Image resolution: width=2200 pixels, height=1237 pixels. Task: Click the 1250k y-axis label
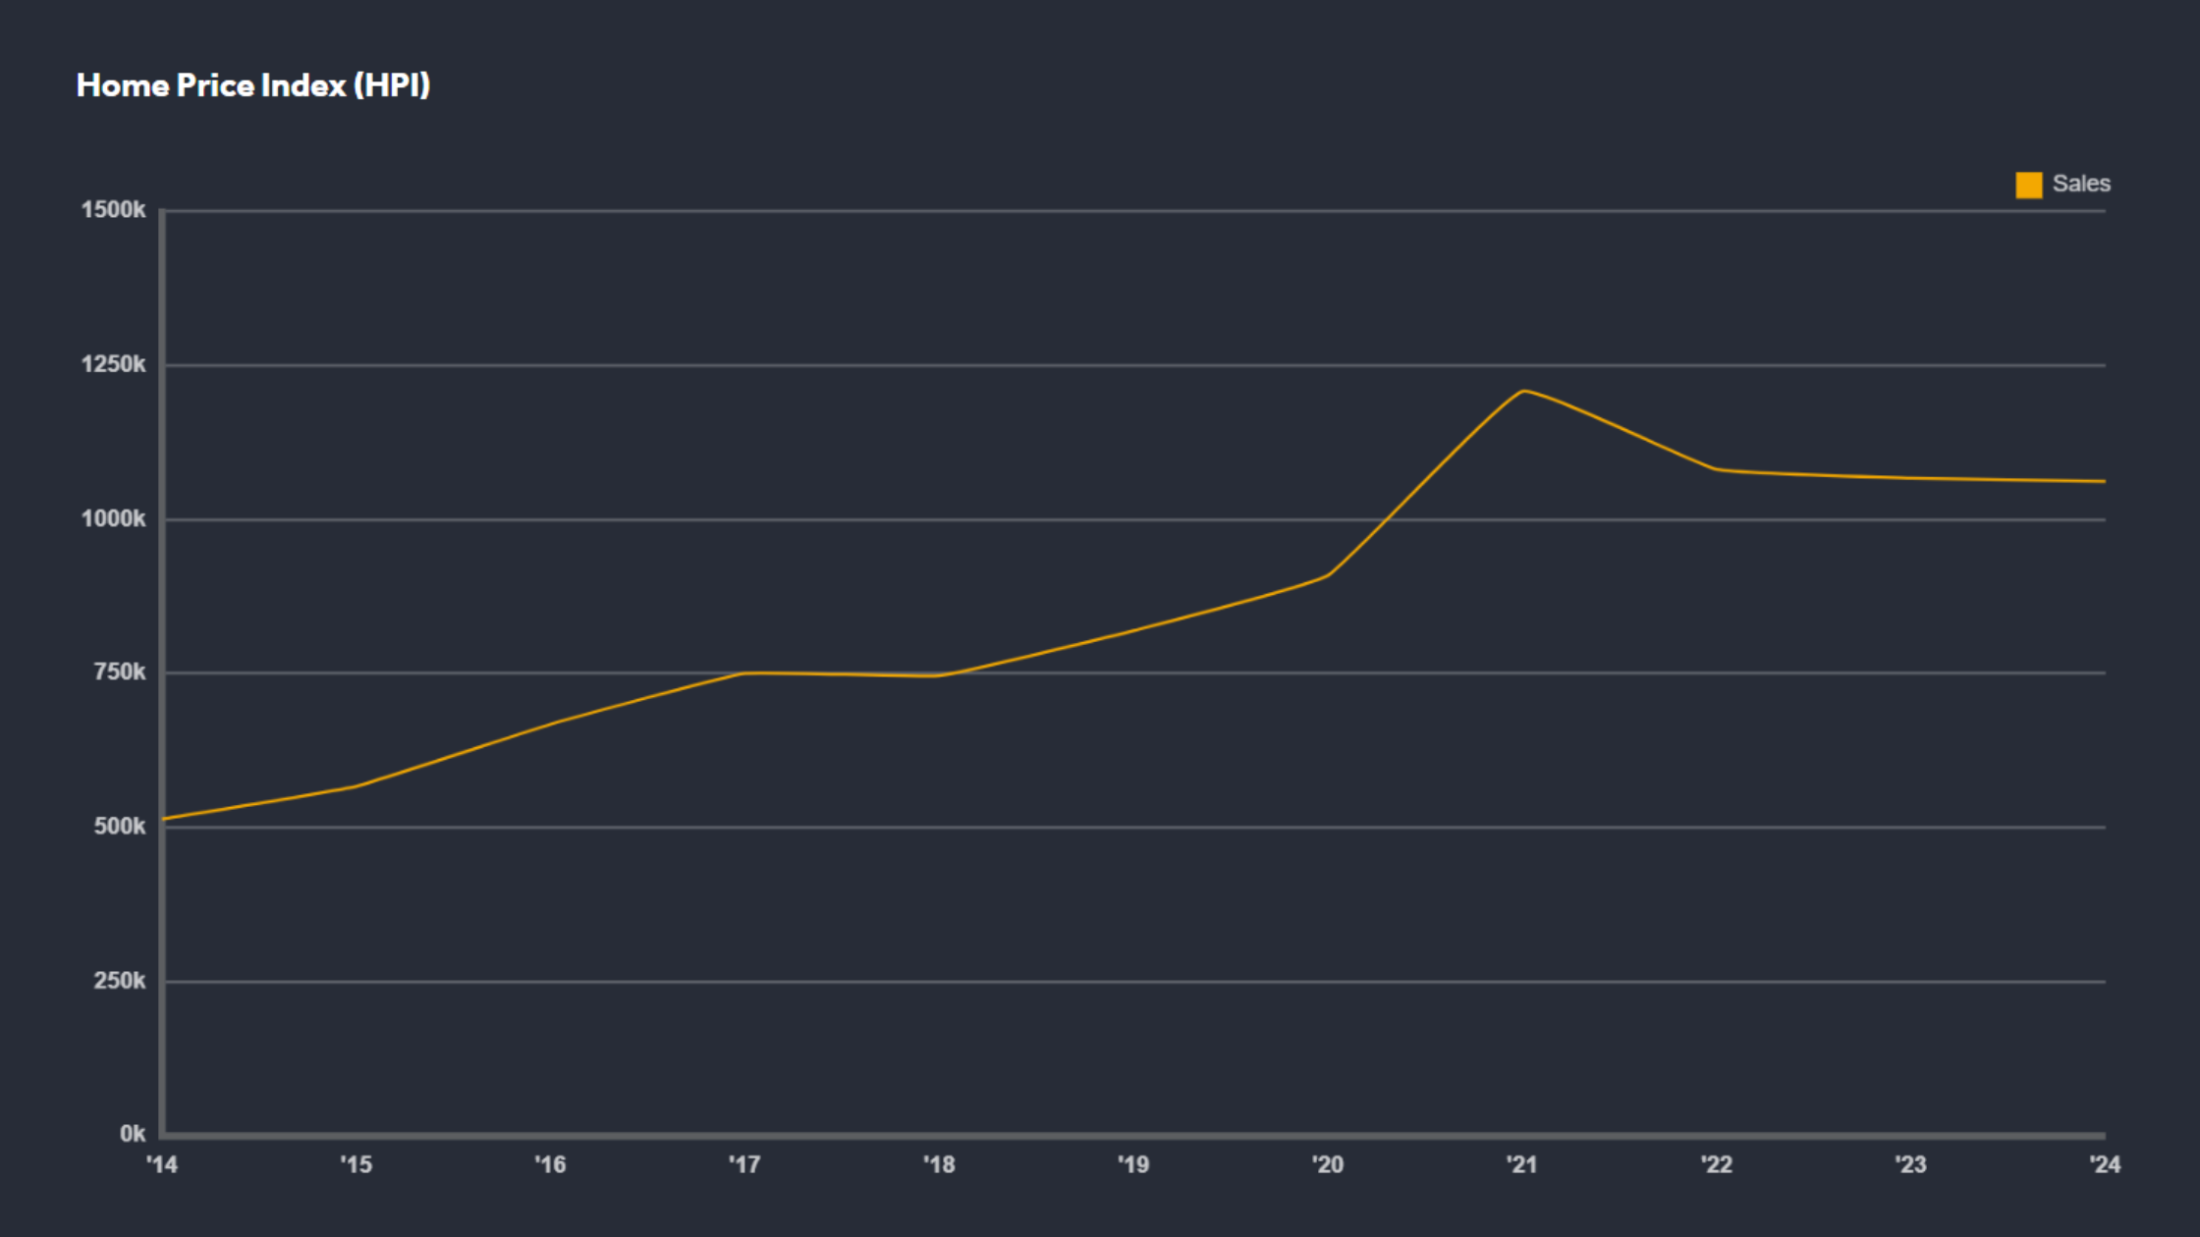tap(113, 364)
